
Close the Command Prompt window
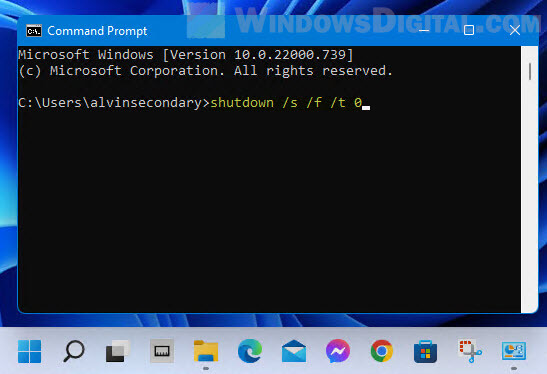pyautogui.click(x=515, y=30)
